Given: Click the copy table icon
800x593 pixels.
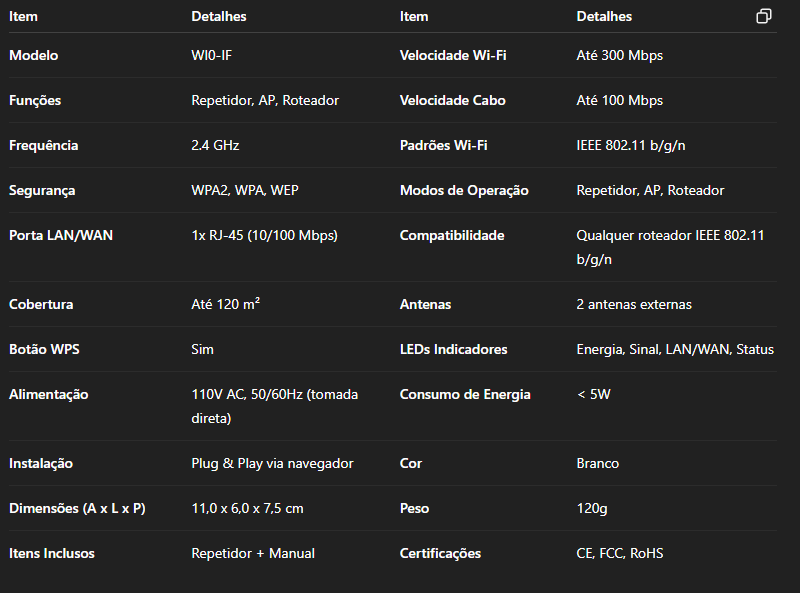Looking at the screenshot, I should [763, 16].
